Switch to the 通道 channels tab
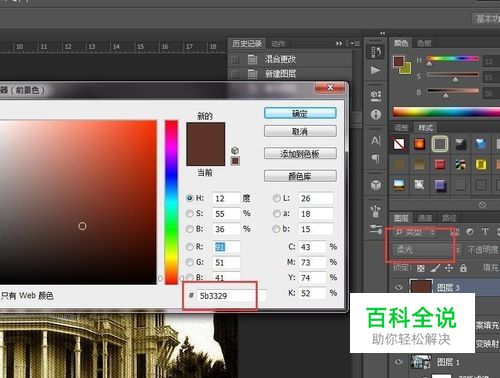The image size is (500, 378). click(425, 218)
